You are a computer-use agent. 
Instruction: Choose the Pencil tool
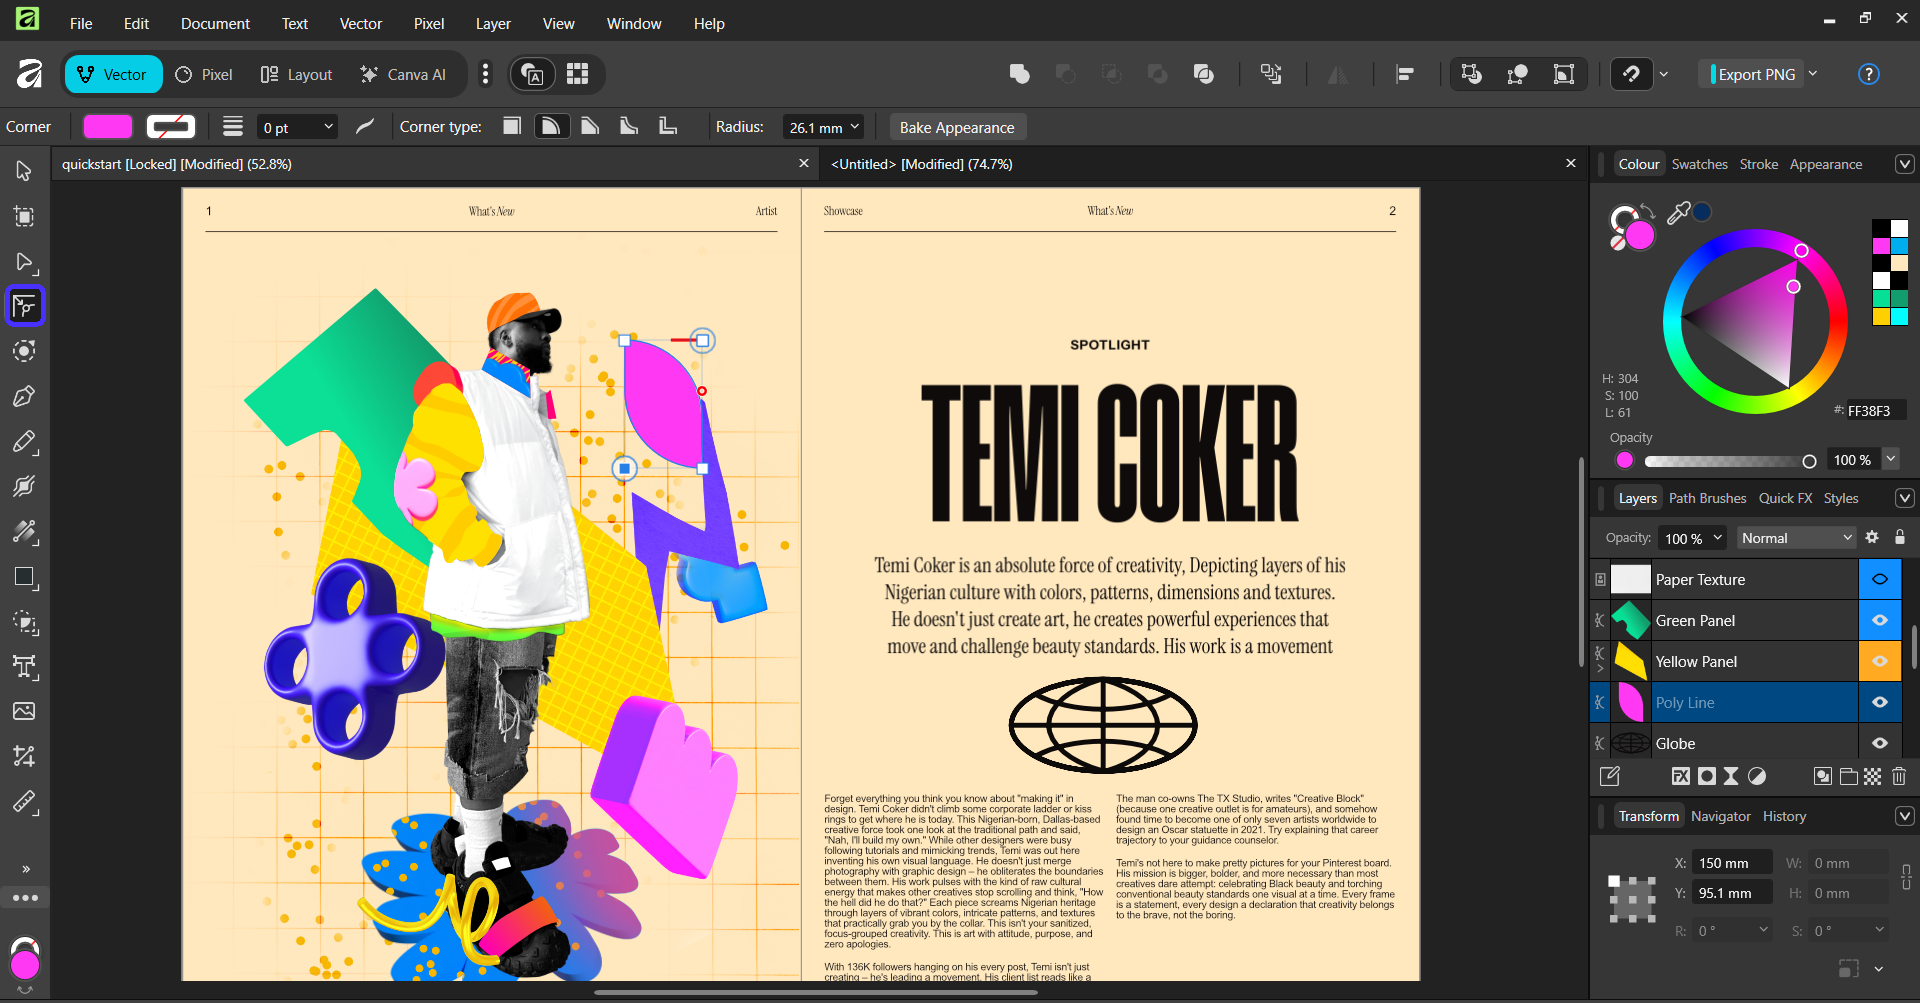pos(24,441)
